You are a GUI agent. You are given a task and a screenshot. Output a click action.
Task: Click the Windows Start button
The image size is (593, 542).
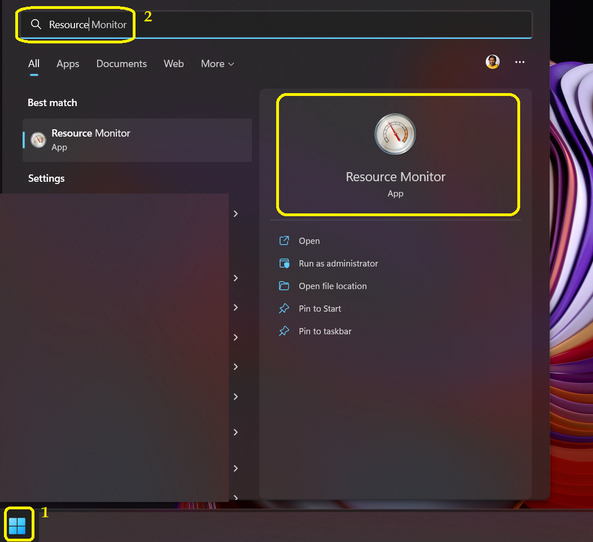[x=17, y=526]
